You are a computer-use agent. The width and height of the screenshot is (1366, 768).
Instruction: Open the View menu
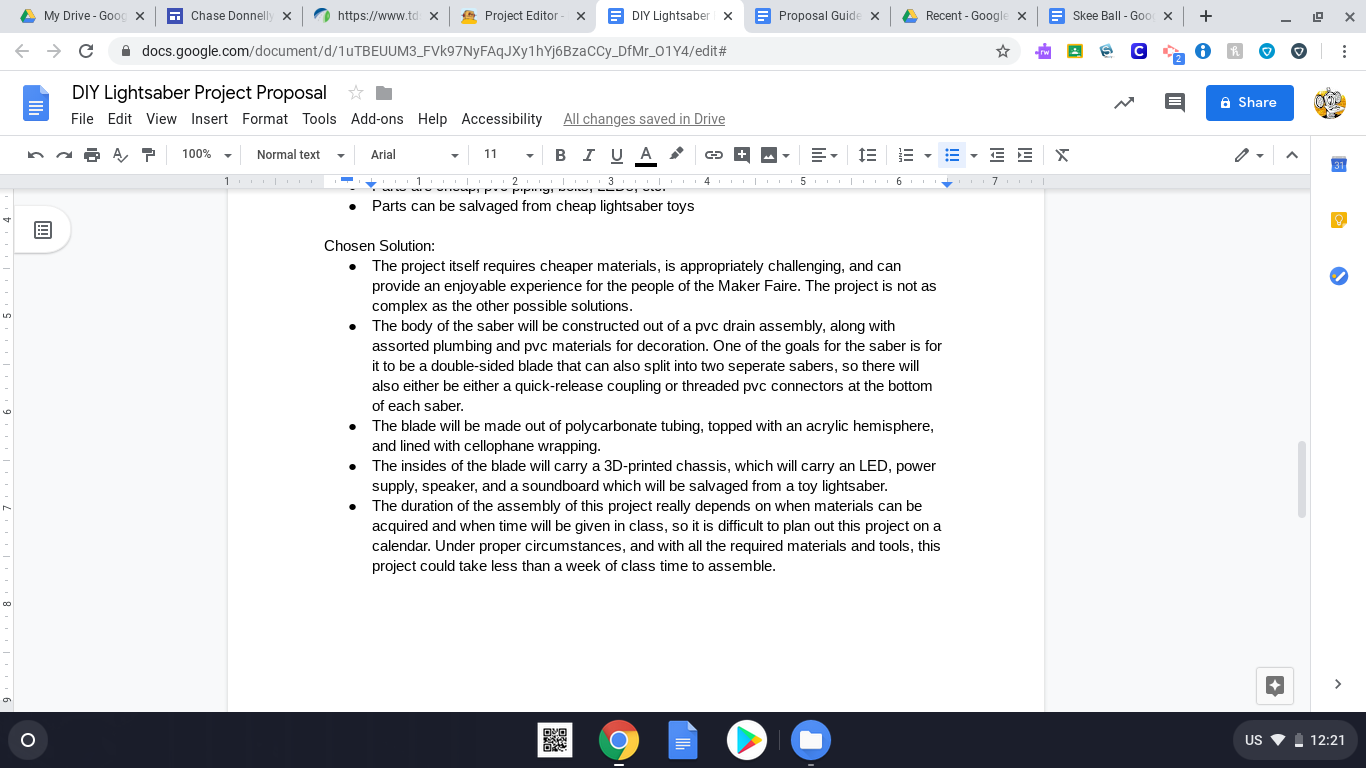point(161,119)
